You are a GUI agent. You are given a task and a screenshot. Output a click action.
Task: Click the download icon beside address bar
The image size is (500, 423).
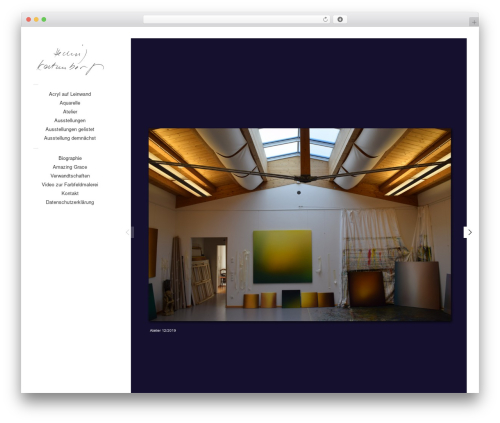pyautogui.click(x=340, y=19)
